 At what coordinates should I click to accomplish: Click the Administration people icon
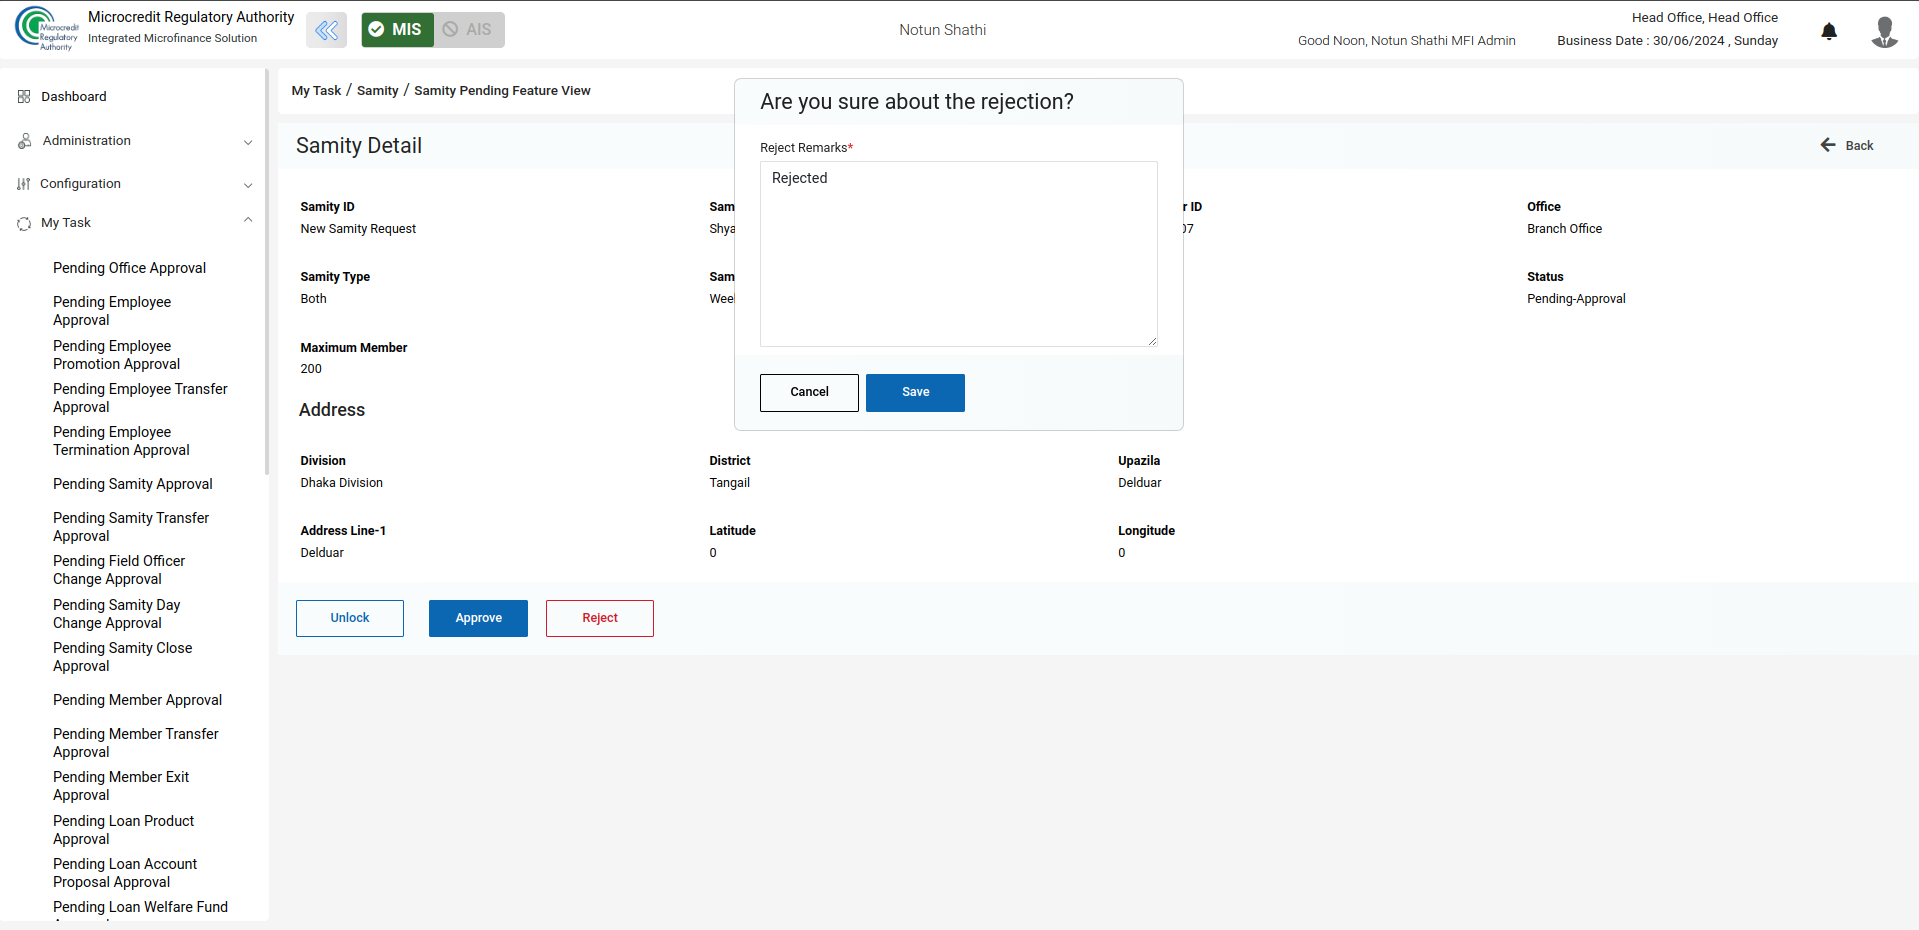[x=24, y=141]
